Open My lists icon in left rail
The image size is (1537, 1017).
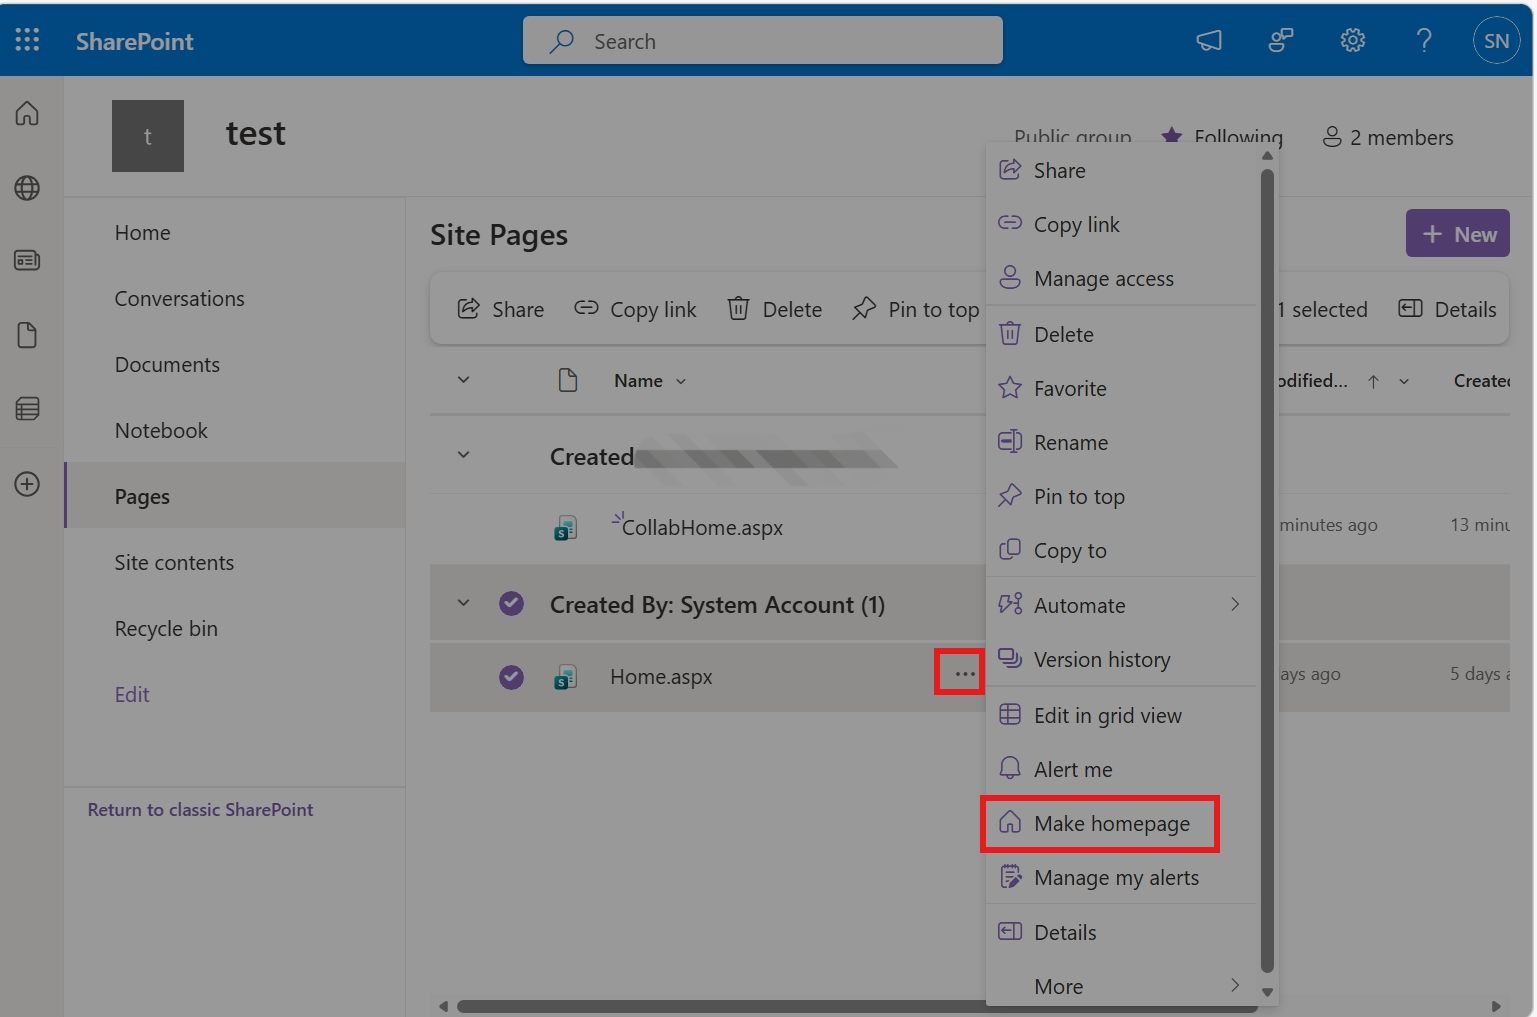27,408
